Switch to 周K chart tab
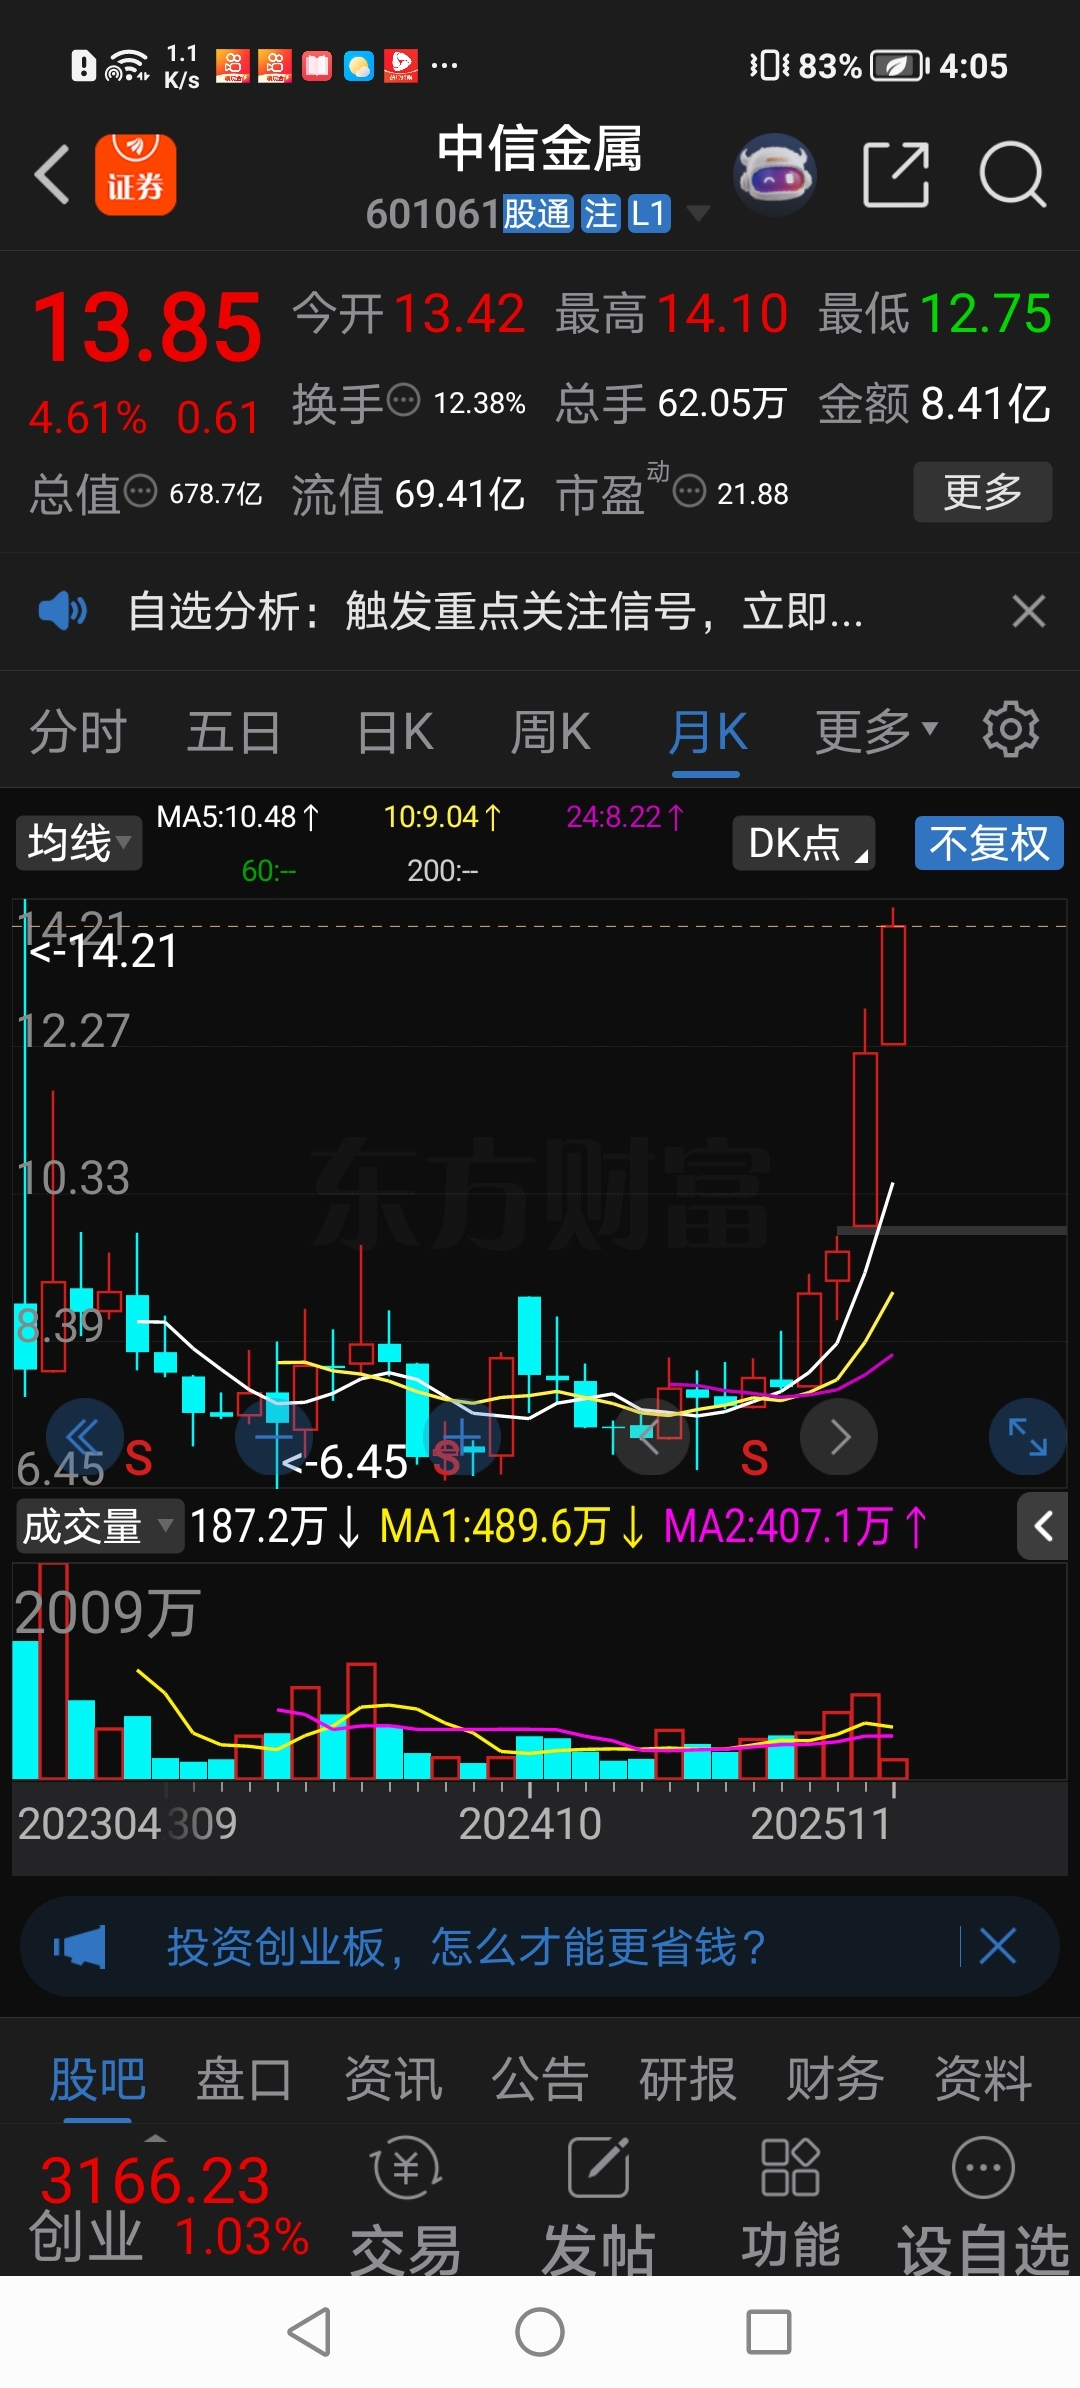Image resolution: width=1080 pixels, height=2388 pixels. tap(550, 732)
